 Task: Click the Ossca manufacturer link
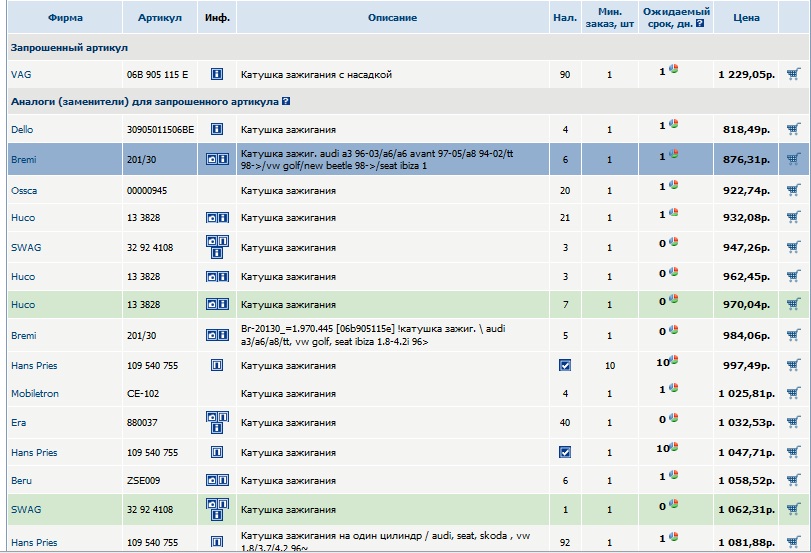point(24,190)
